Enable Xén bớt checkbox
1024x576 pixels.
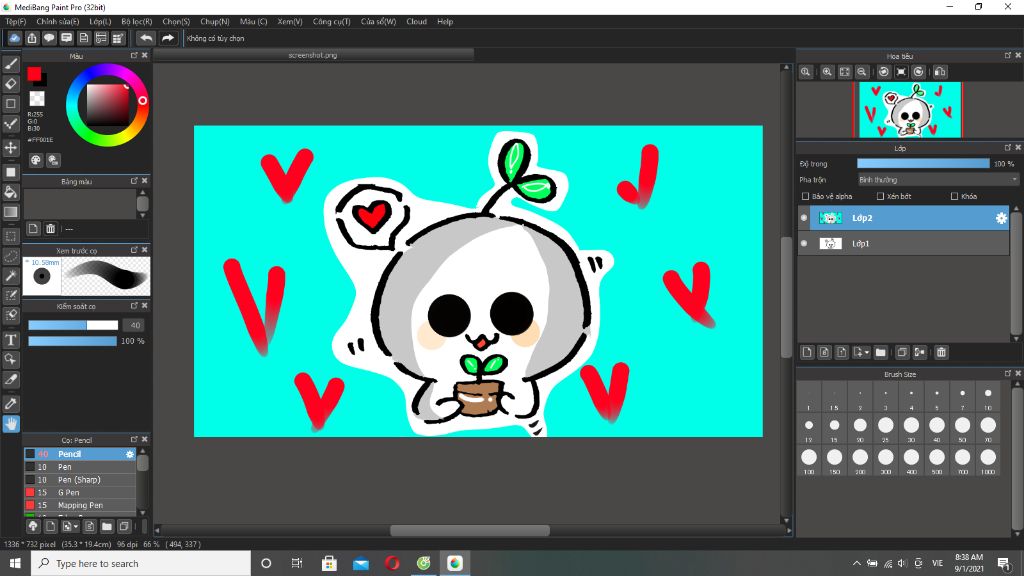(x=880, y=196)
